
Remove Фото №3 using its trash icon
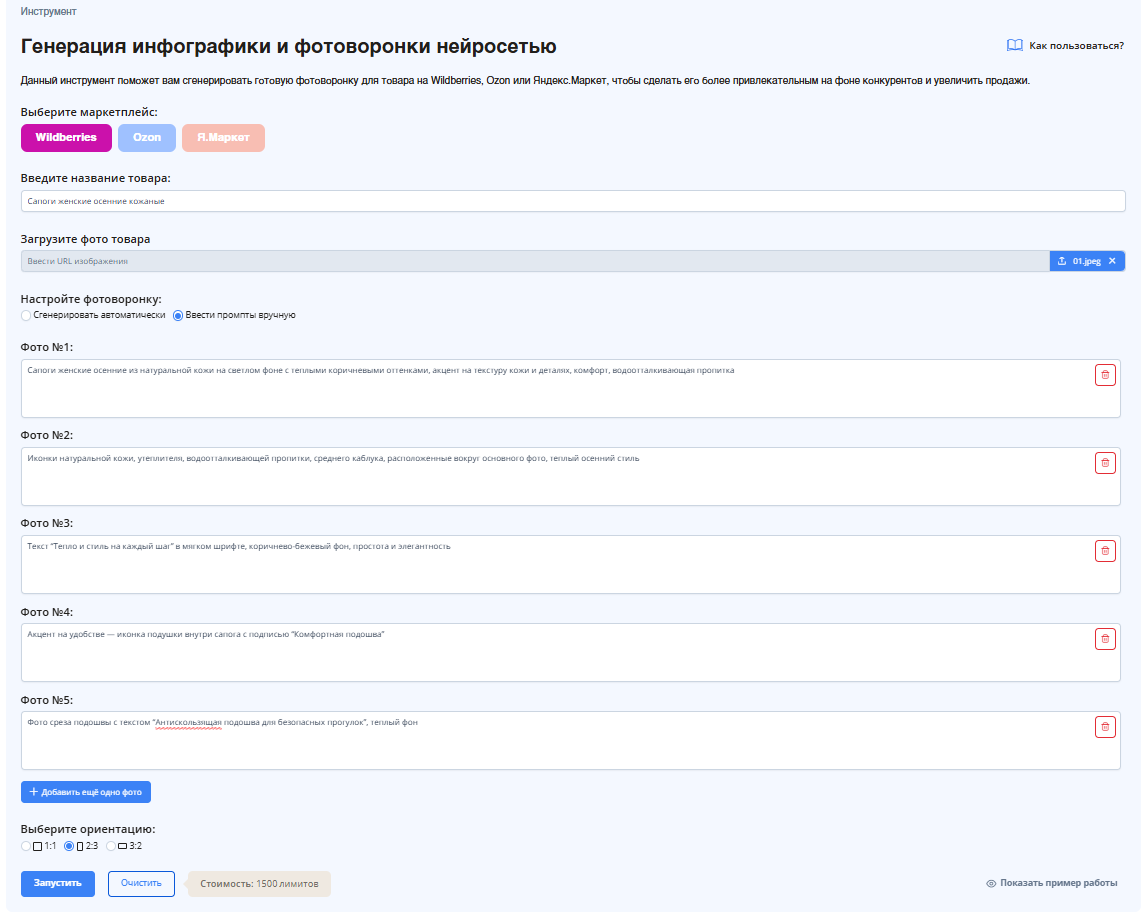[1105, 551]
